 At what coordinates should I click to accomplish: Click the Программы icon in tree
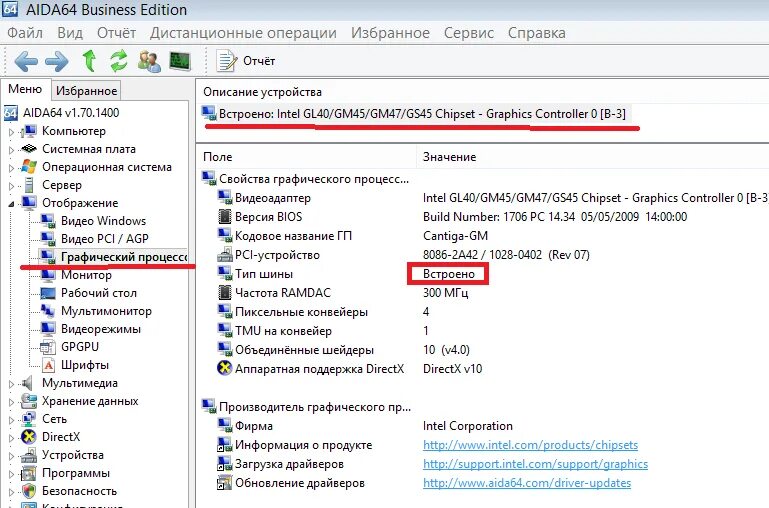tap(29, 474)
